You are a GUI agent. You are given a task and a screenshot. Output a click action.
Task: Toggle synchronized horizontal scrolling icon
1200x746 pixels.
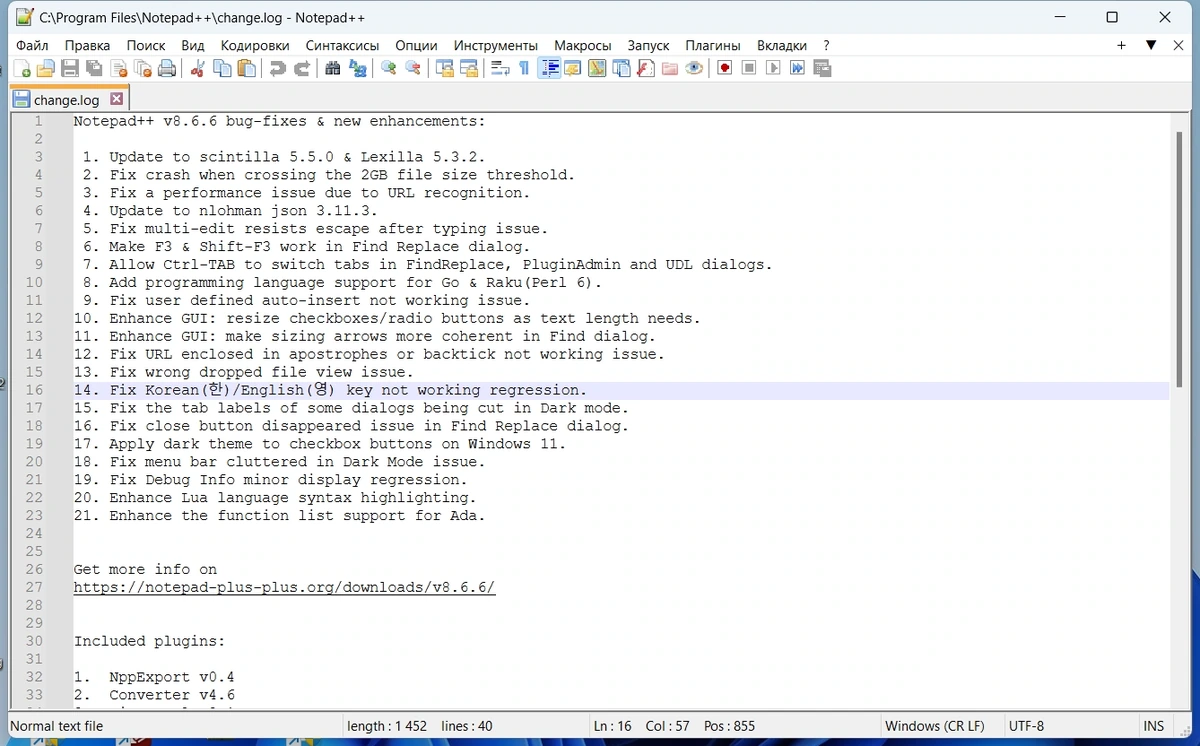[468, 68]
